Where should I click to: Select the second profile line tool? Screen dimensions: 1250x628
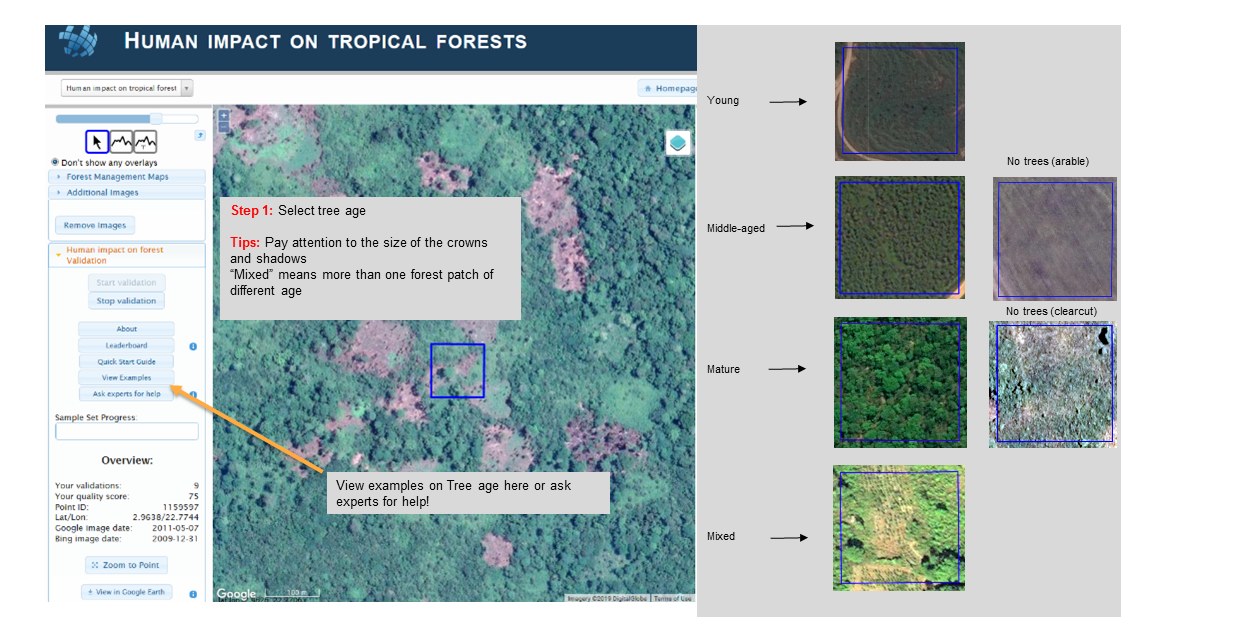click(121, 142)
